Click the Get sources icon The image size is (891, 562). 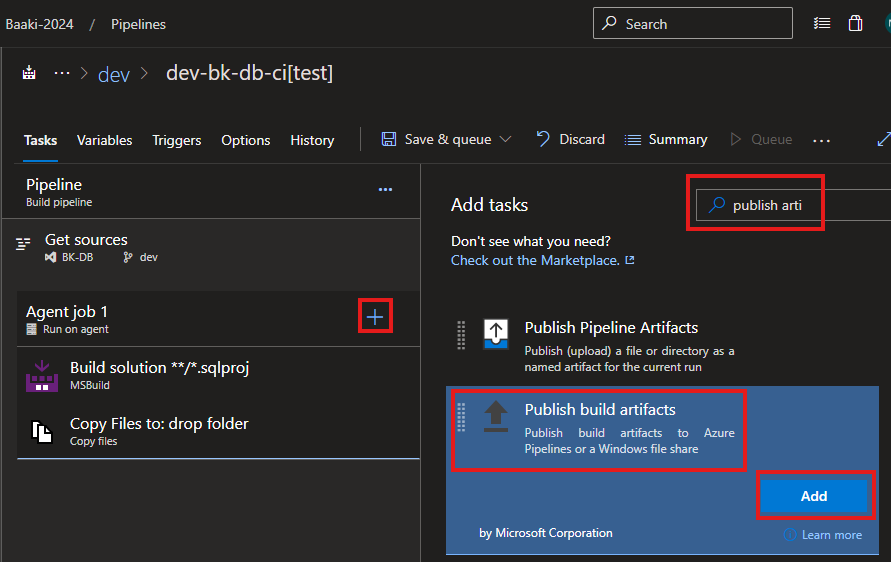click(x=23, y=244)
